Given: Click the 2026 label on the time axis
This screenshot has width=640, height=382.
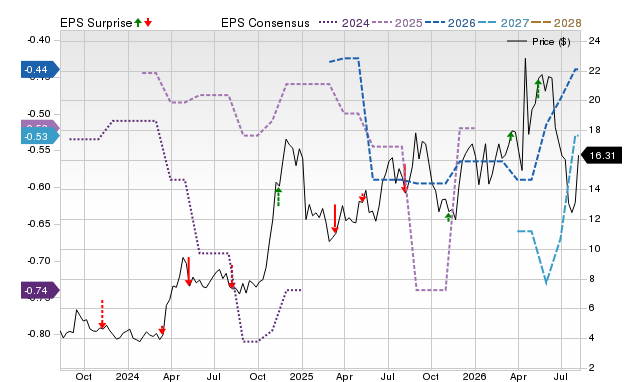Looking at the screenshot, I should coord(474,376).
